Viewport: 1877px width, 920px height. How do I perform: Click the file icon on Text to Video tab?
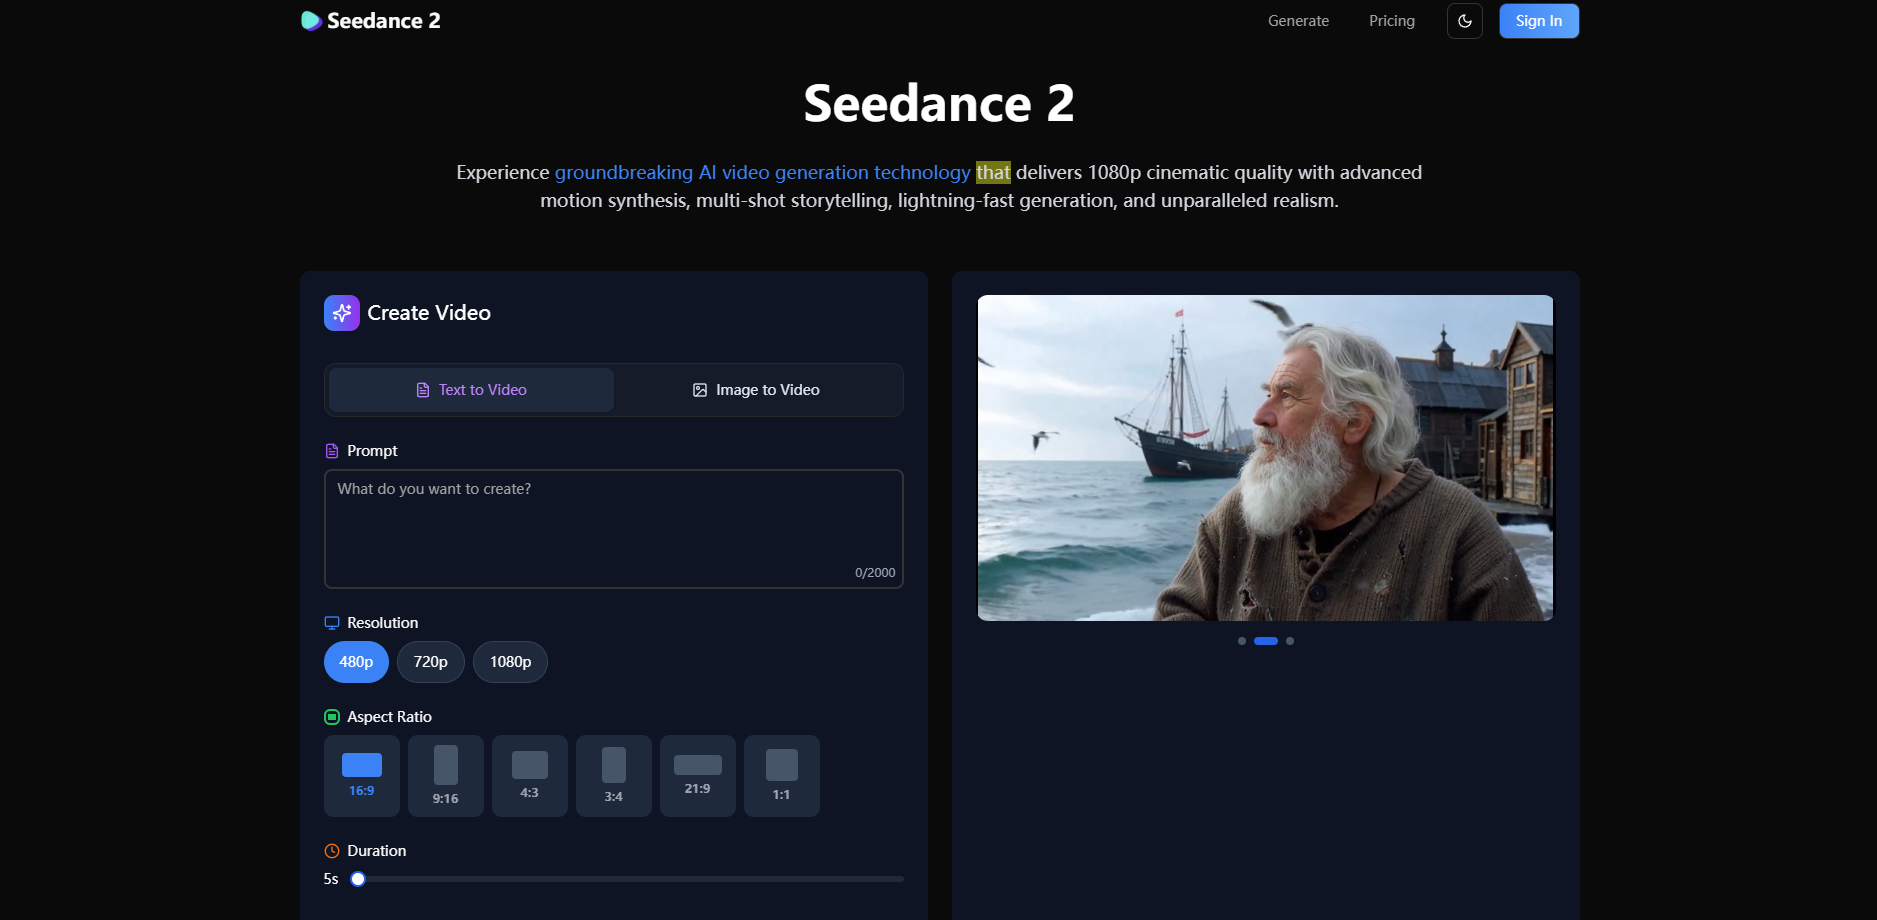(422, 390)
